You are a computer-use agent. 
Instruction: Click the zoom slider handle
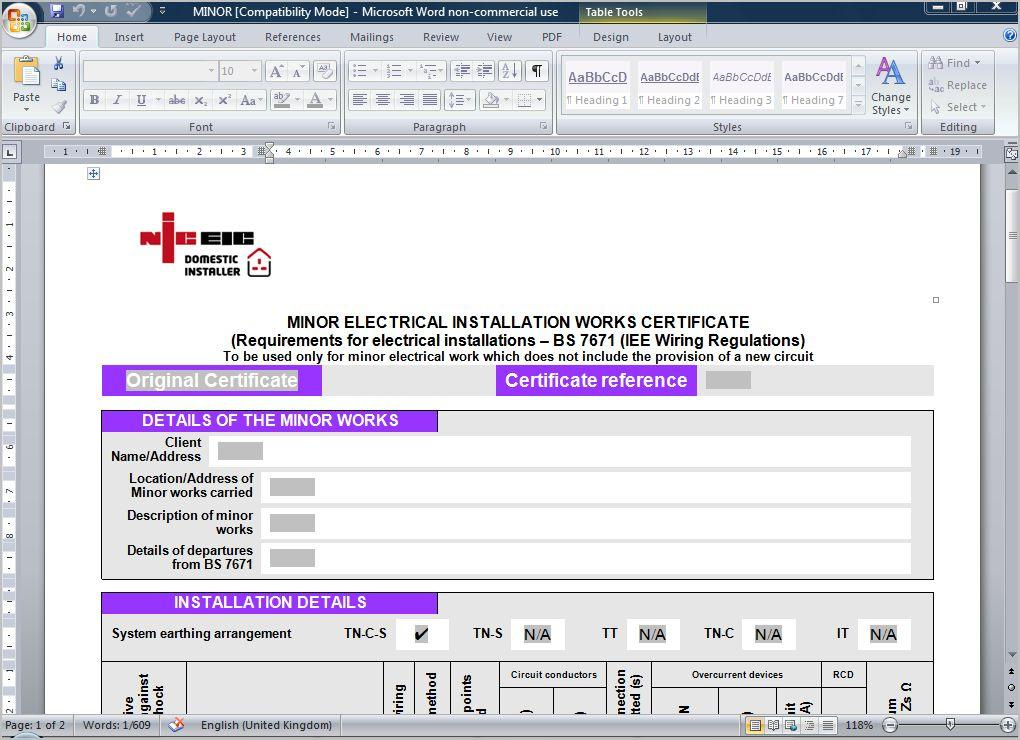click(950, 724)
